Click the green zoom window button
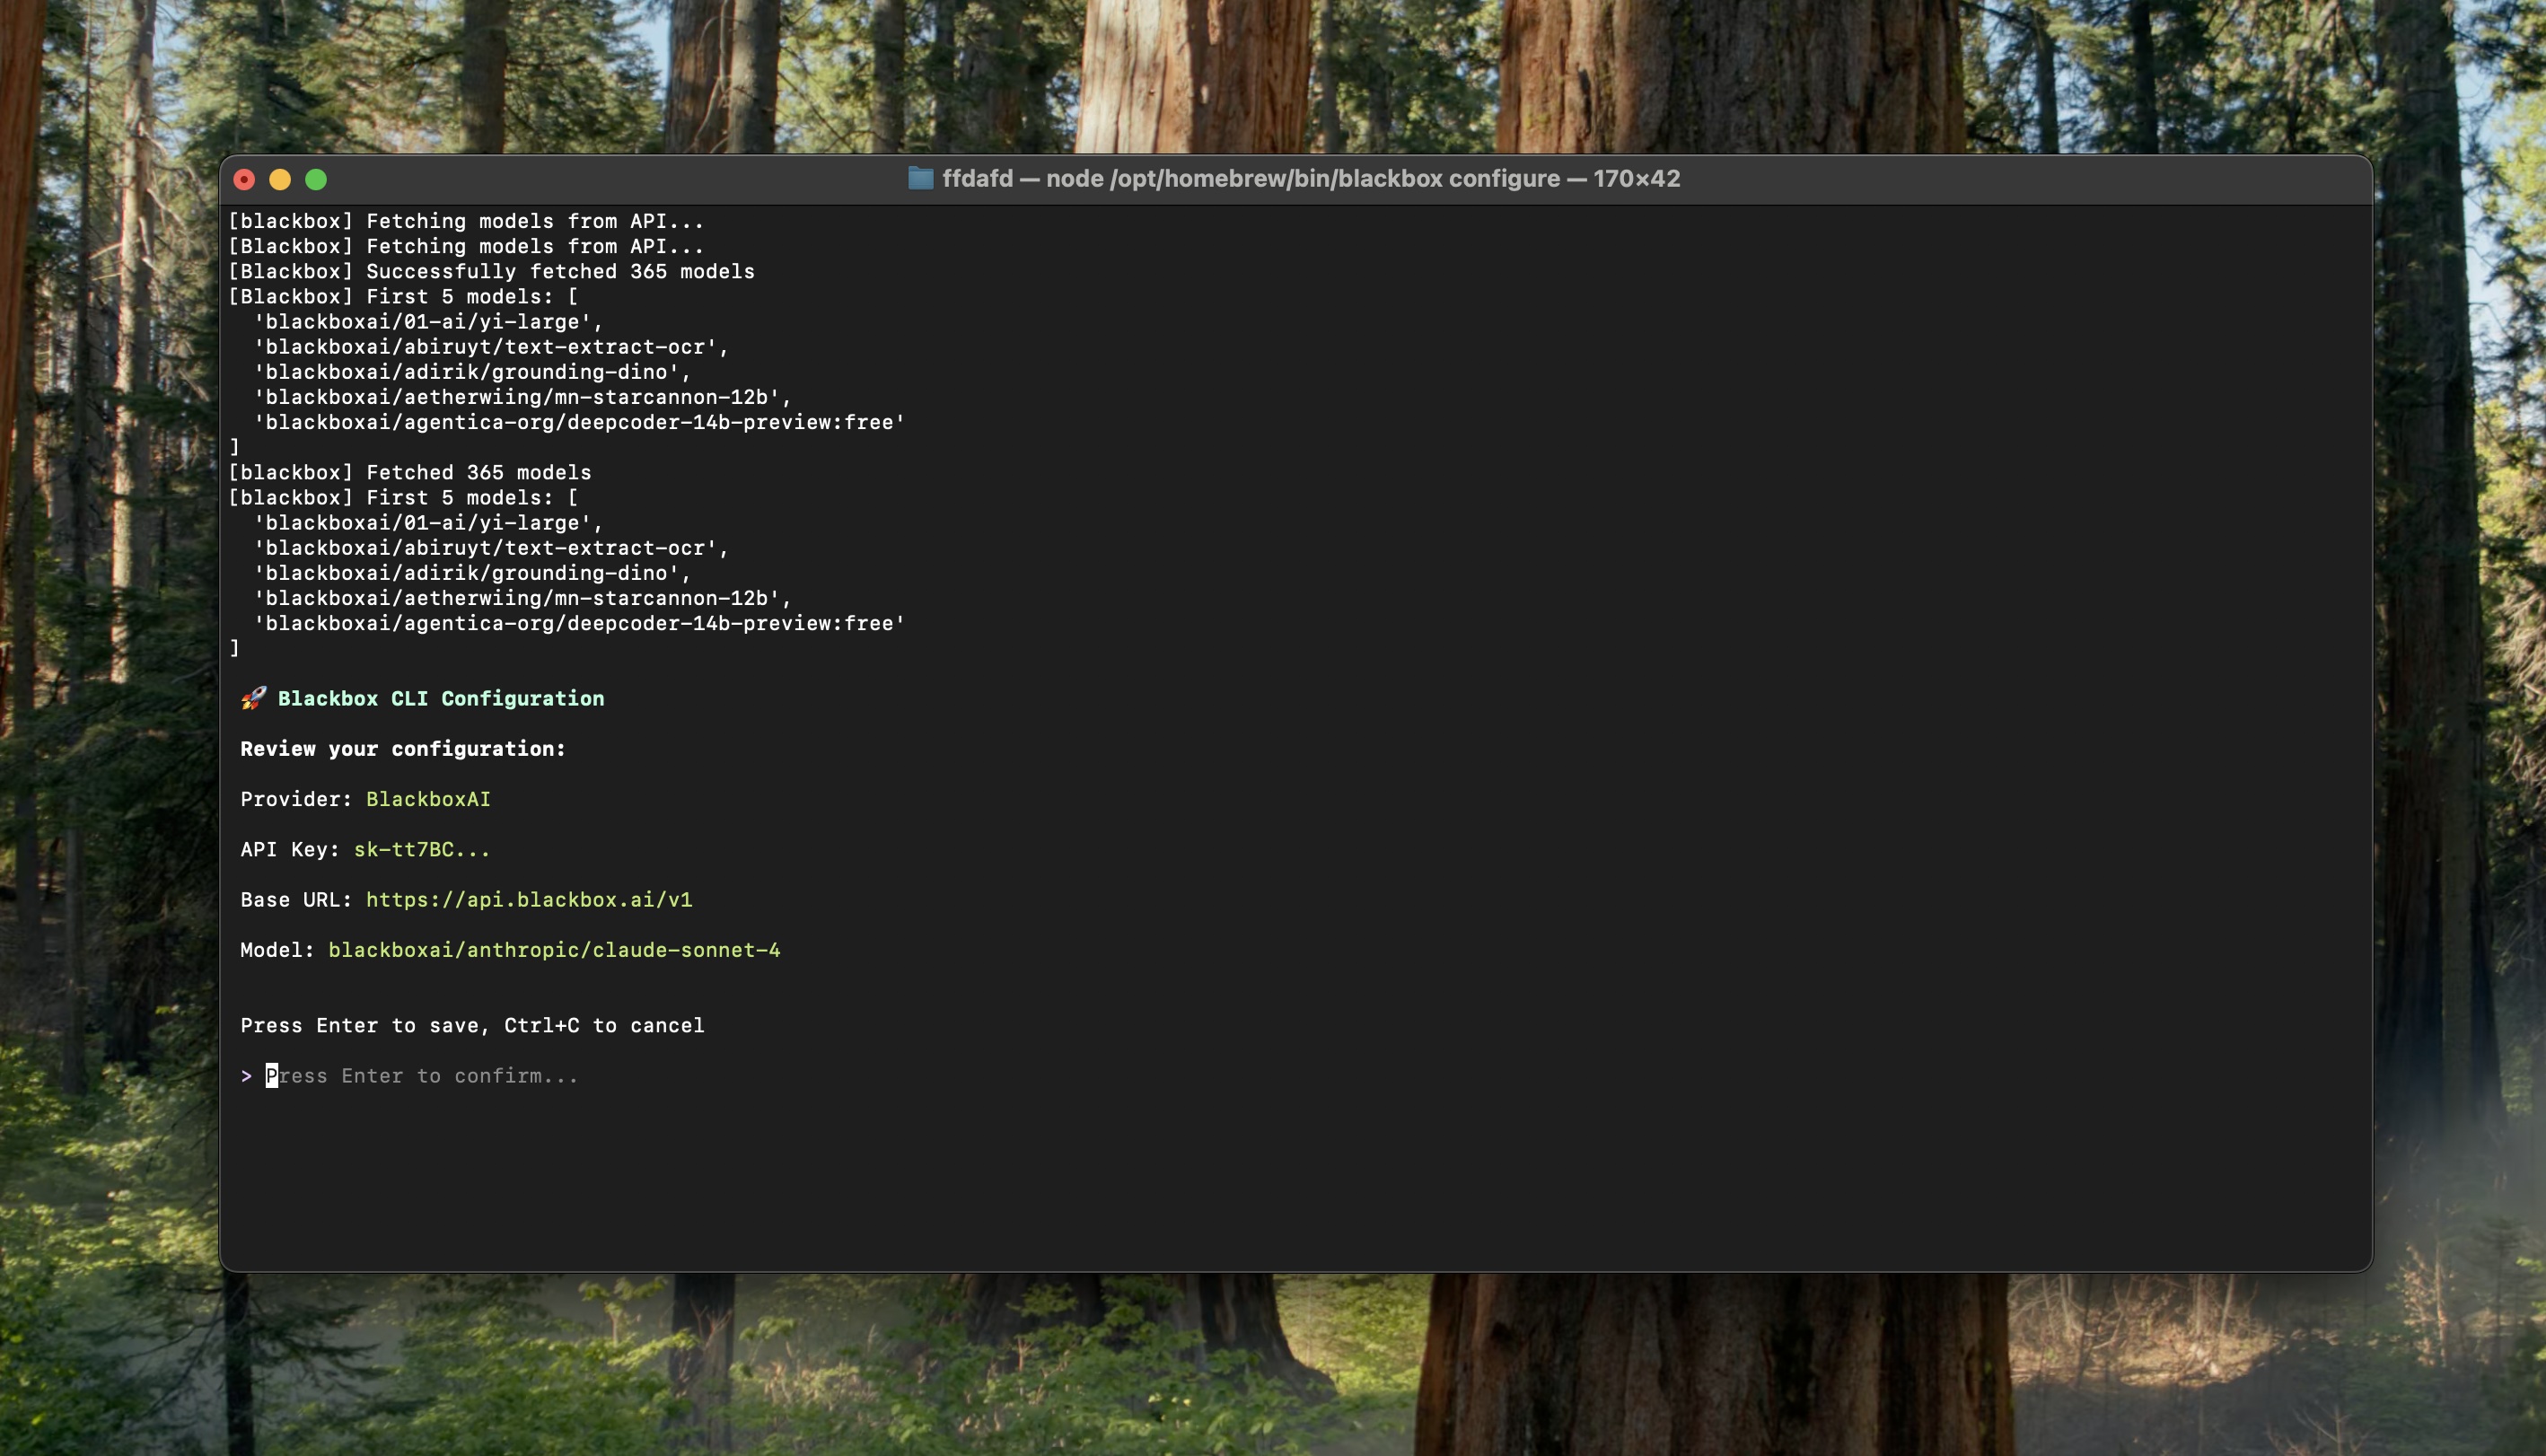The width and height of the screenshot is (2546, 1456). click(316, 179)
